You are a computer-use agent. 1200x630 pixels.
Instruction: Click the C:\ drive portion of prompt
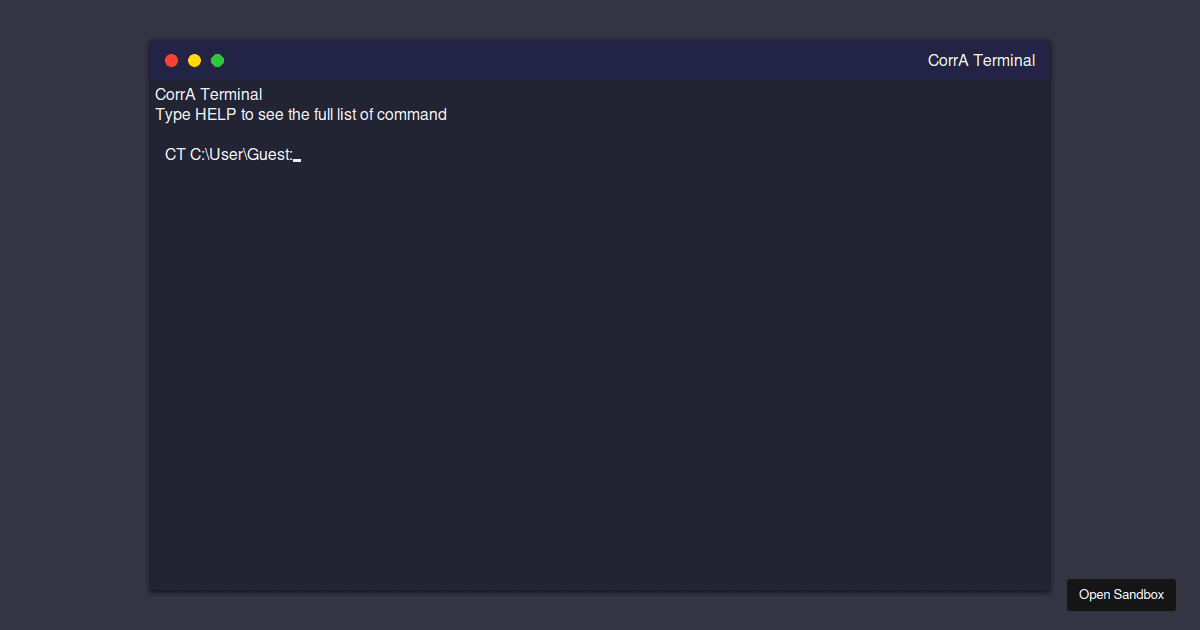coord(197,154)
